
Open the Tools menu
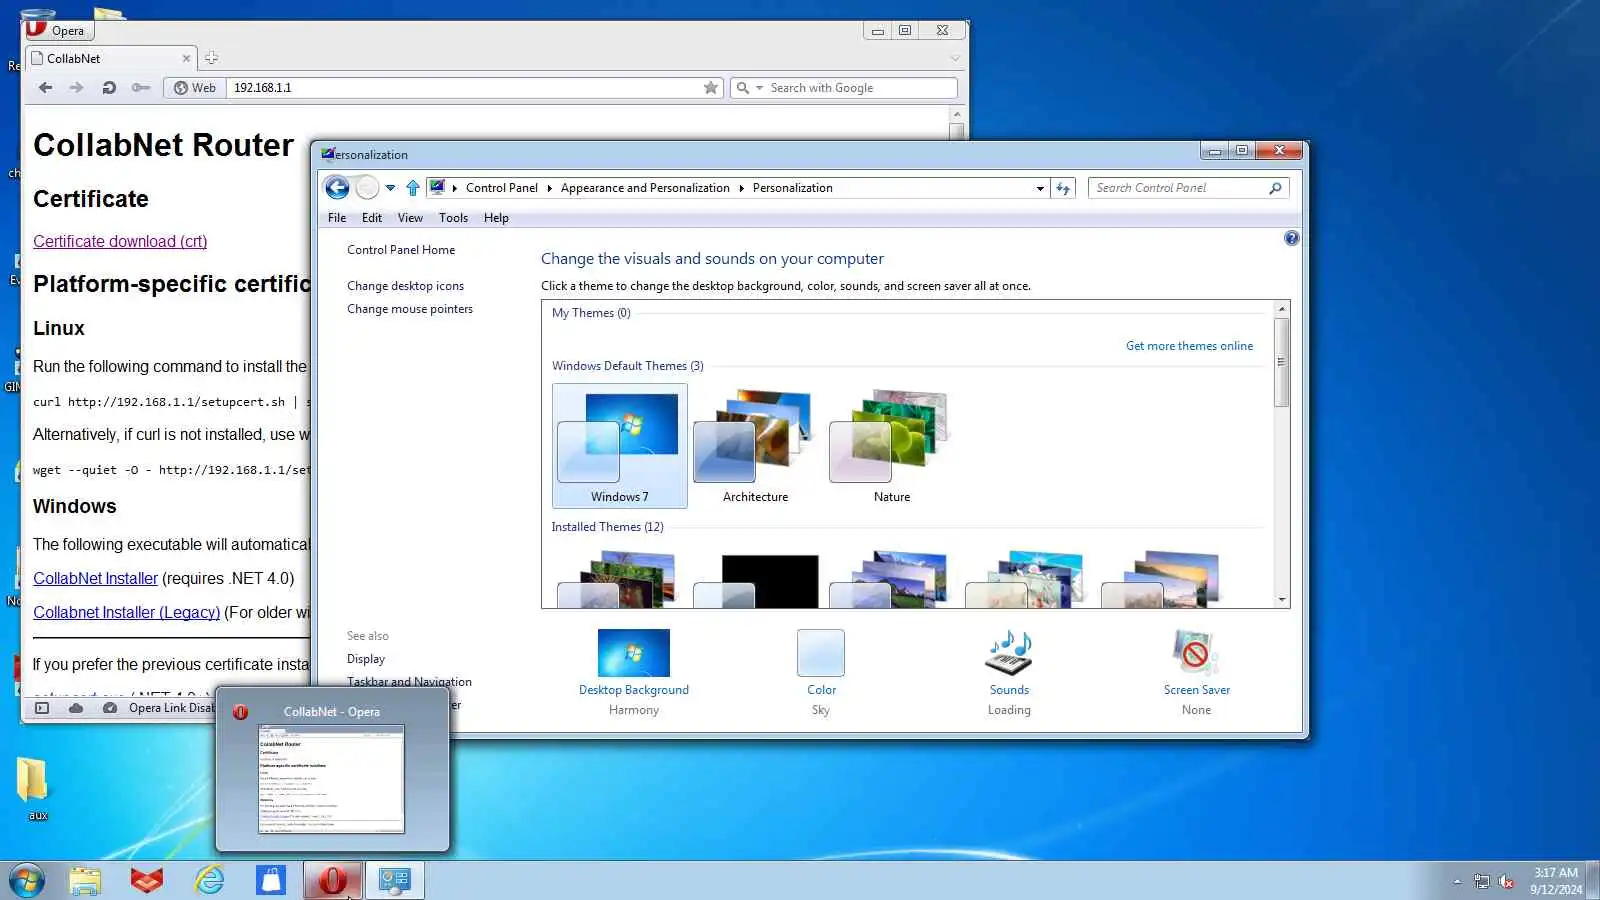(453, 218)
